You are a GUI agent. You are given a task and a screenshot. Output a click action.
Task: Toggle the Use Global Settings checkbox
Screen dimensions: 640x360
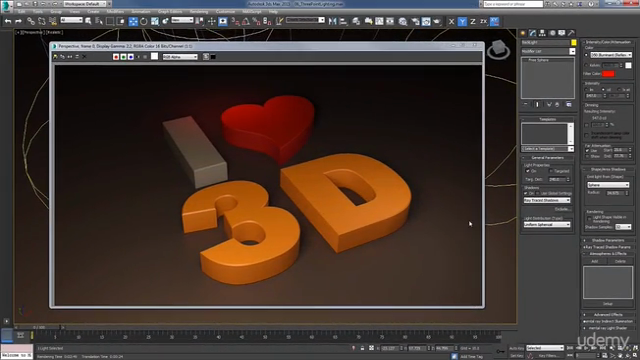(x=538, y=193)
